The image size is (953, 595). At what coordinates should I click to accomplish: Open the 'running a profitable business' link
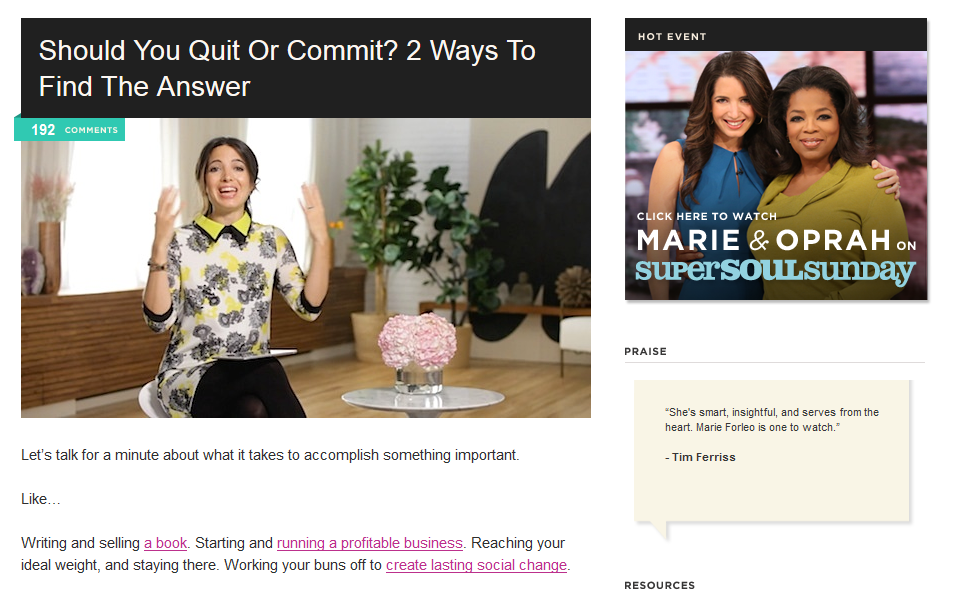coord(370,543)
